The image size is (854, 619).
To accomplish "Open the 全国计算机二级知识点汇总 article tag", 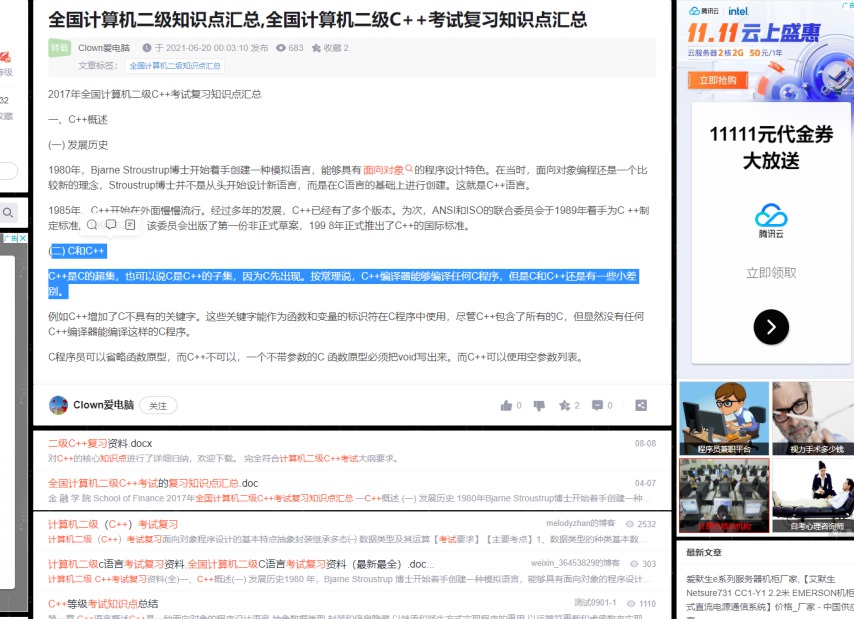I will (x=175, y=66).
